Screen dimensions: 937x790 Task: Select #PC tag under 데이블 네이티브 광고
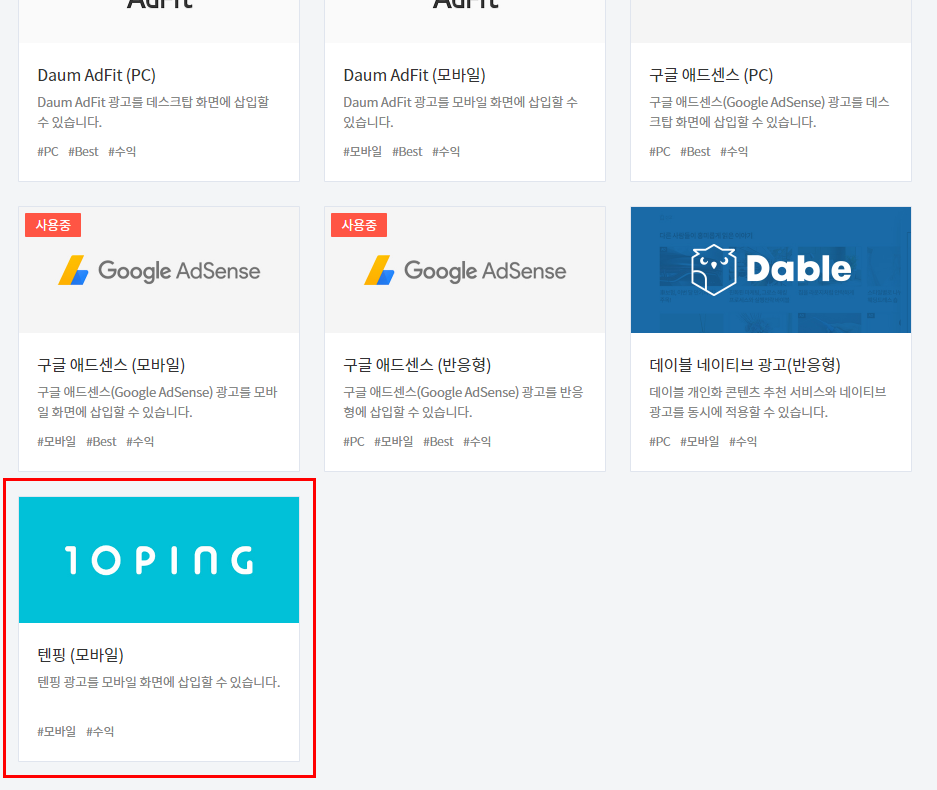660,442
